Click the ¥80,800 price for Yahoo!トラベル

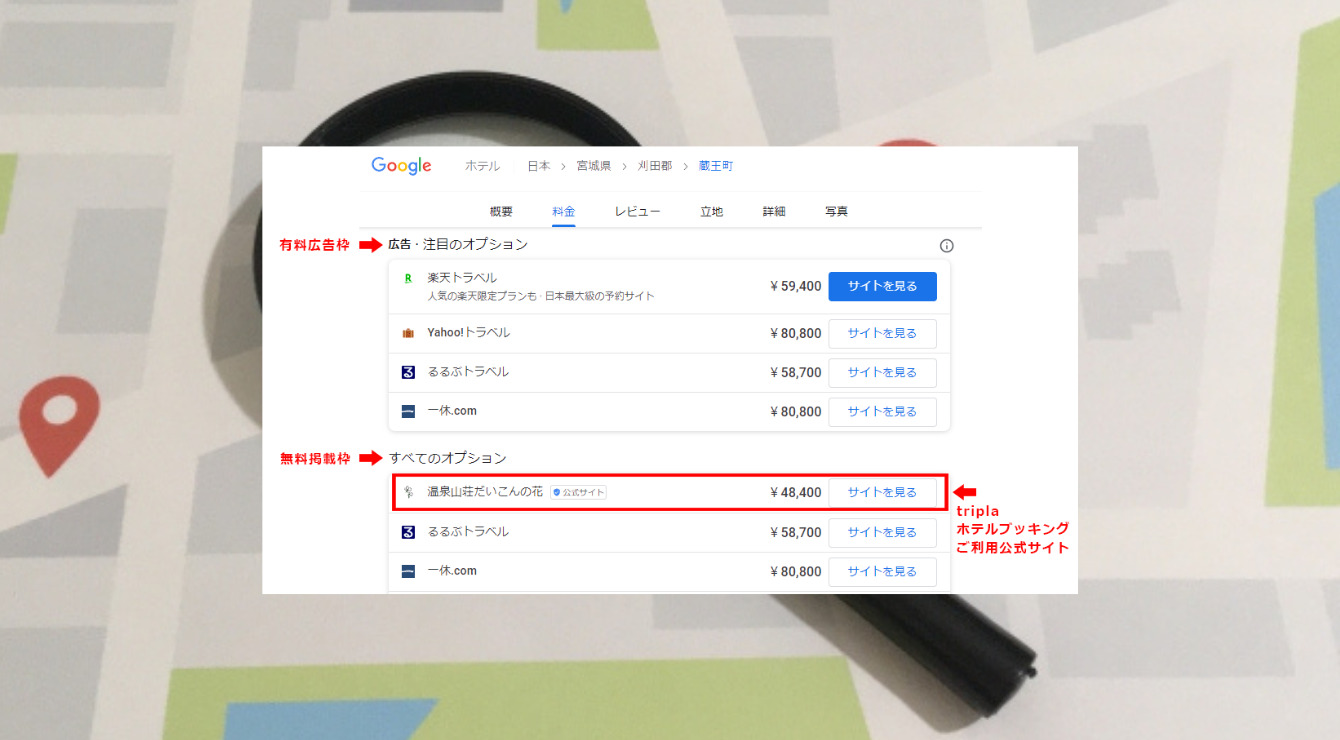tap(795, 333)
